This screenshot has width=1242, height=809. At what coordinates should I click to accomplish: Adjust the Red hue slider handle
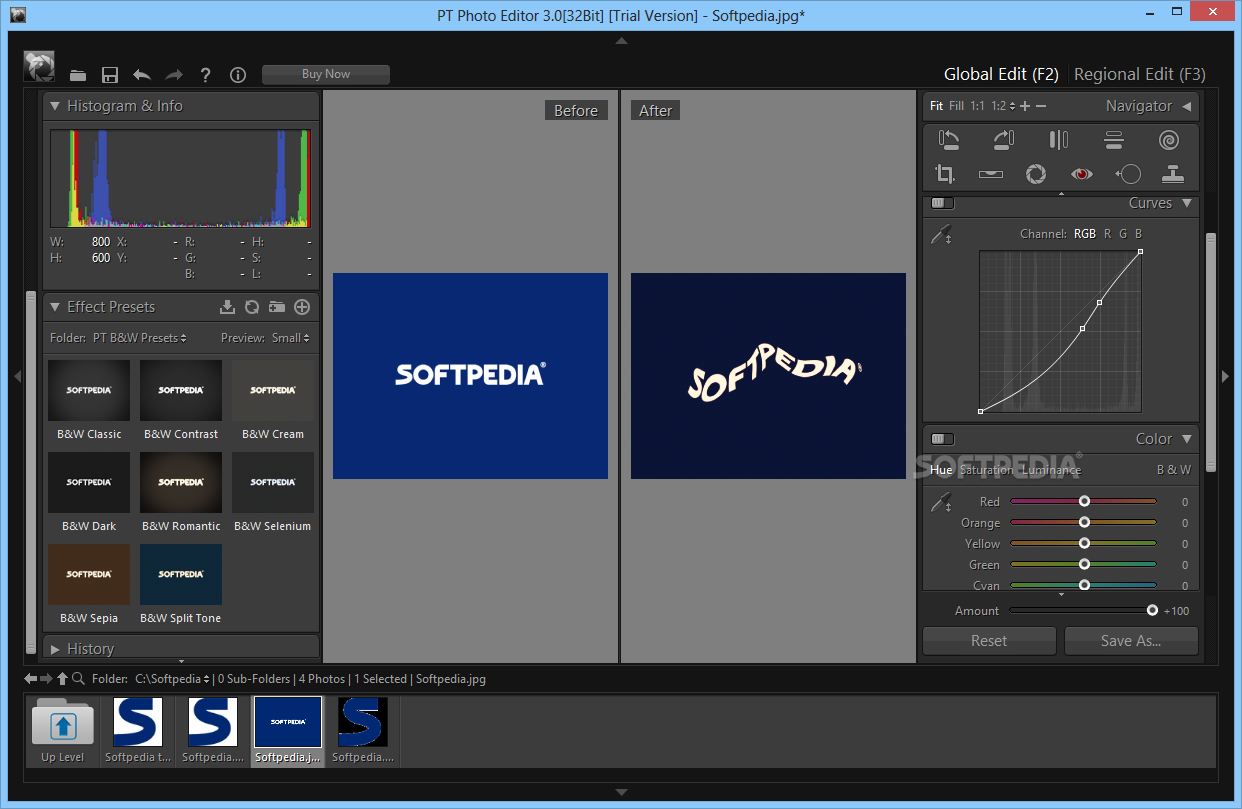(x=1084, y=501)
